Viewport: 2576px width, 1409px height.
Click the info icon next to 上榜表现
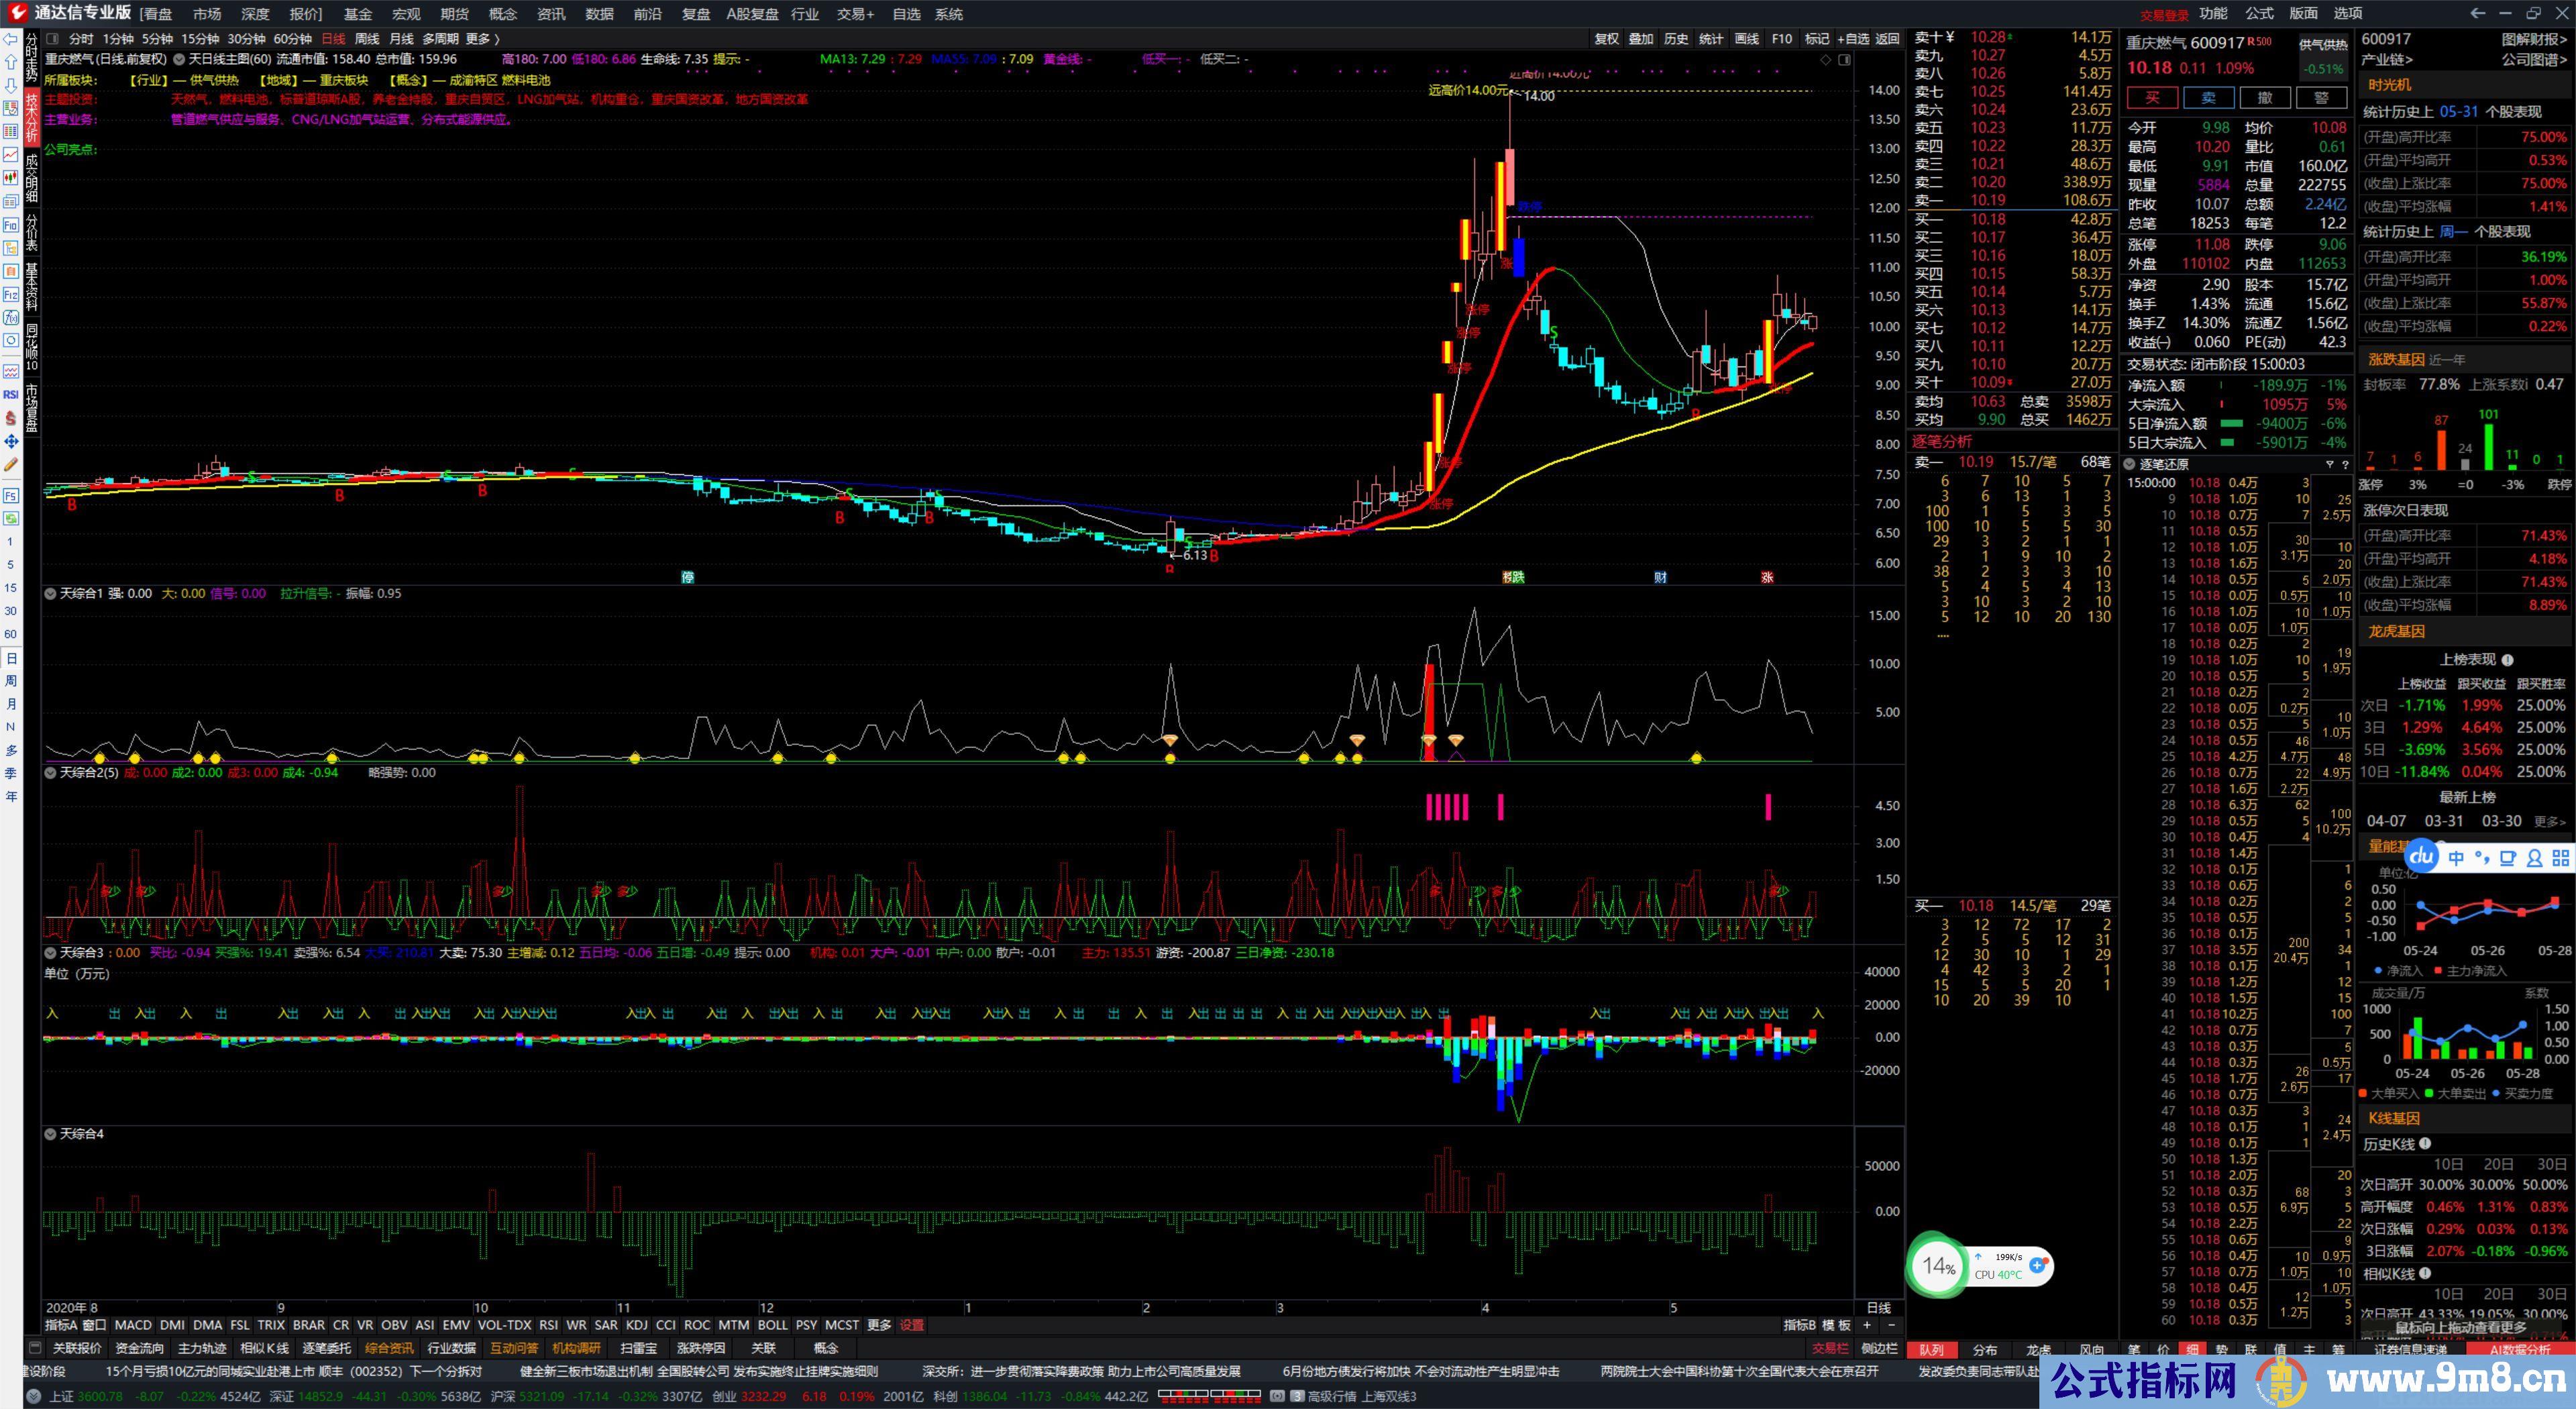click(2507, 660)
